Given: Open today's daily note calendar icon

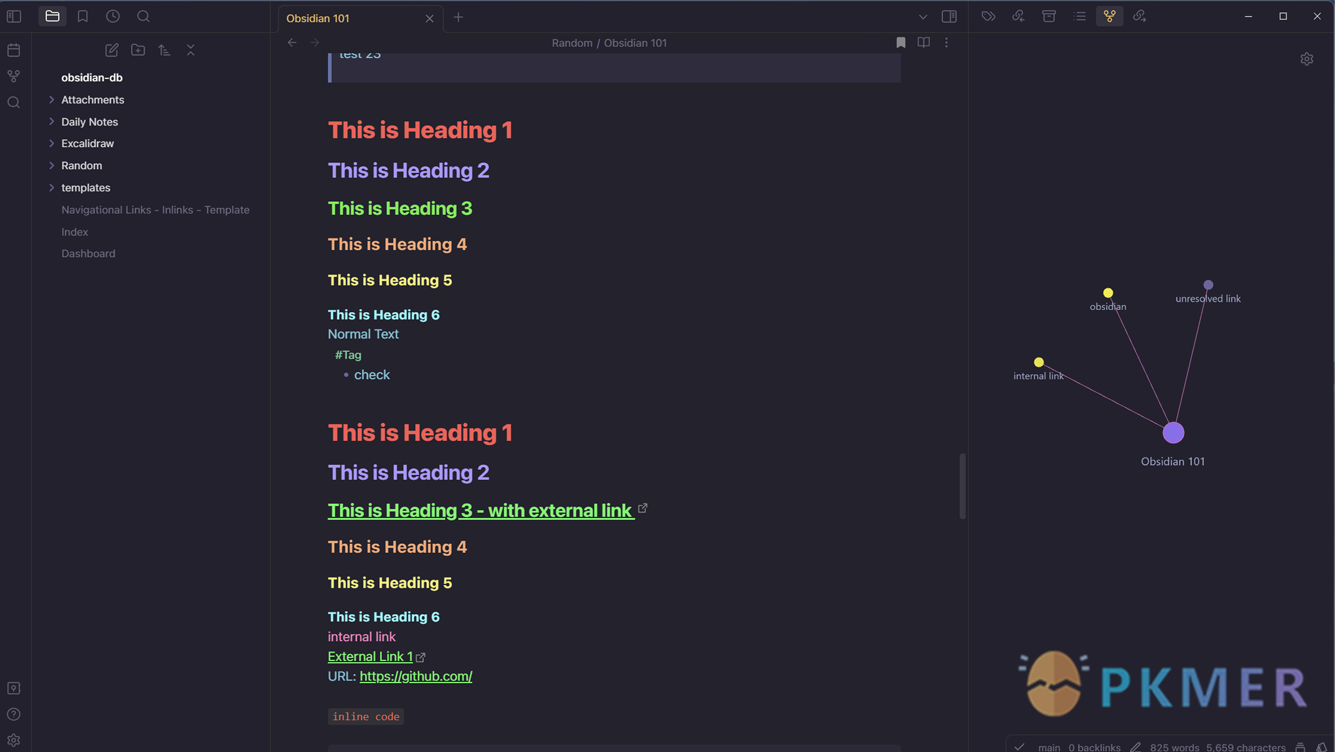Looking at the screenshot, I should (x=14, y=50).
